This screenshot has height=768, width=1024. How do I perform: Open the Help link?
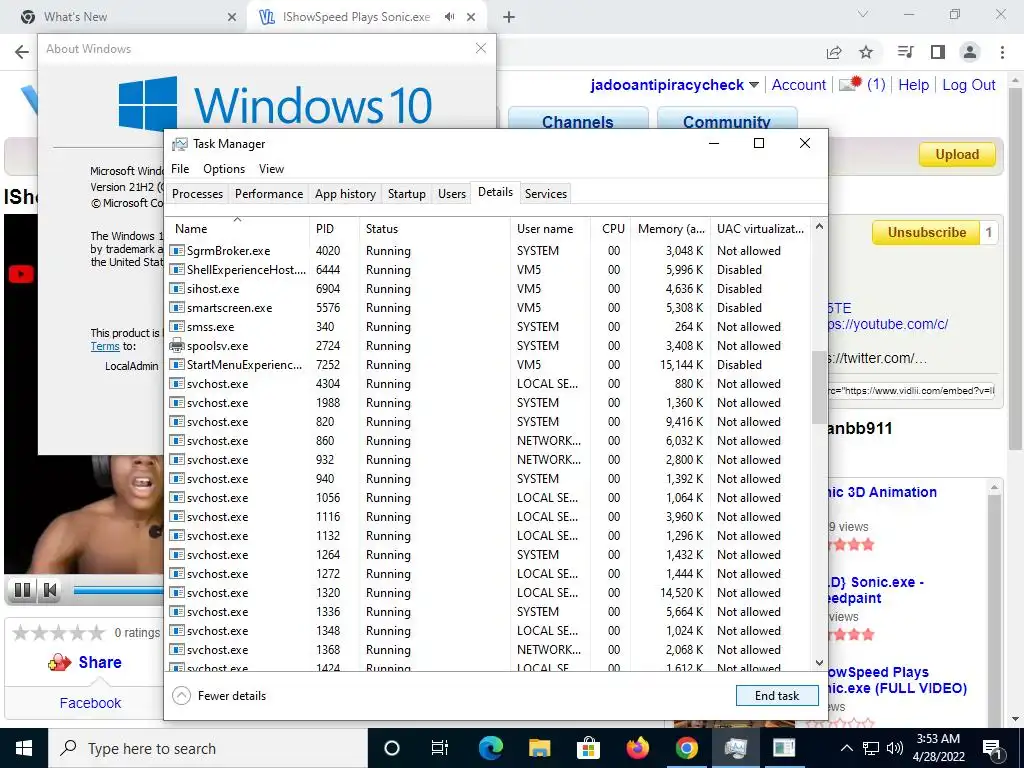[x=914, y=85]
